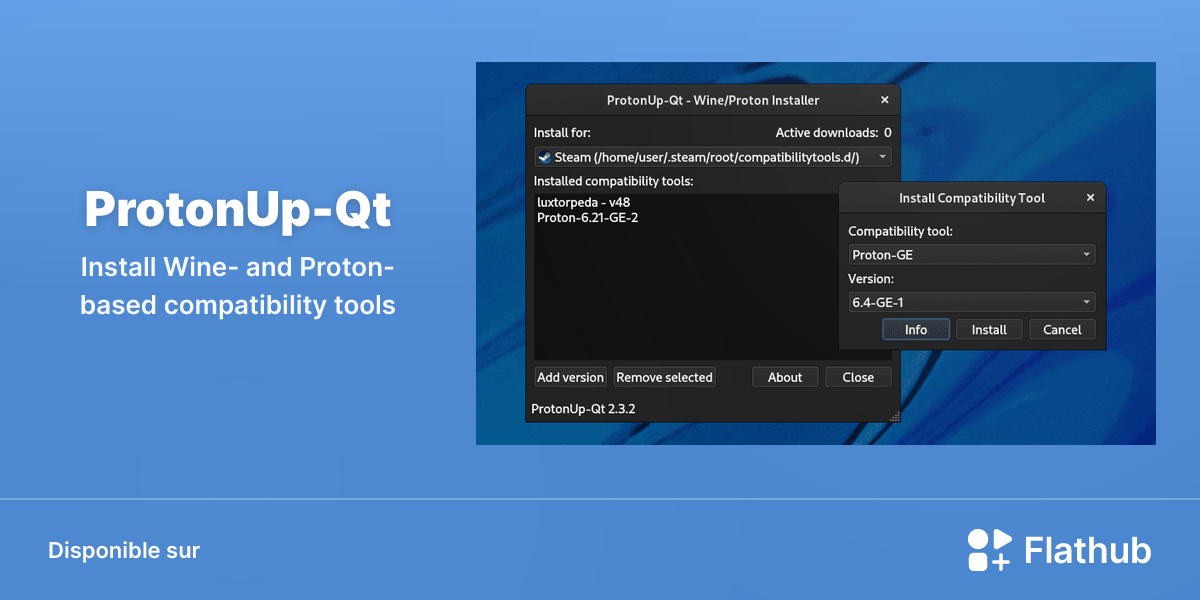This screenshot has width=1200, height=600.
Task: Click the ProtonUp-Qt 2.3.2 status bar text
Action: click(583, 408)
